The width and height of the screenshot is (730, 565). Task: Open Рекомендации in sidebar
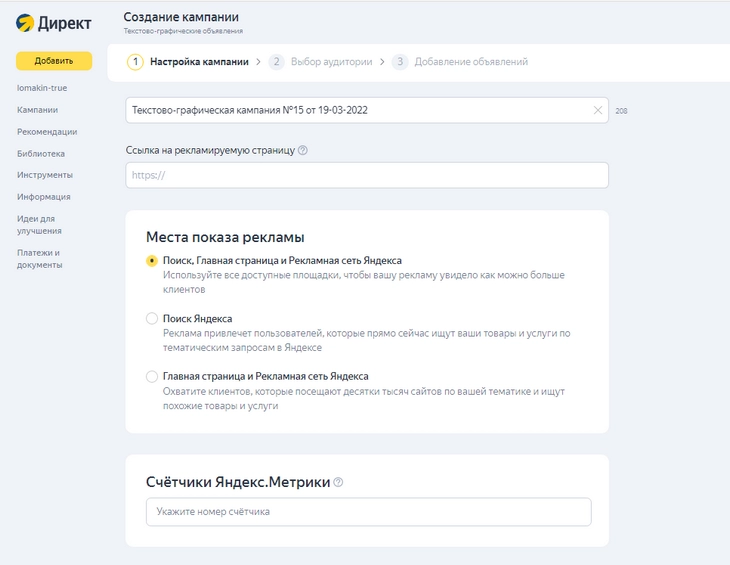tap(47, 132)
